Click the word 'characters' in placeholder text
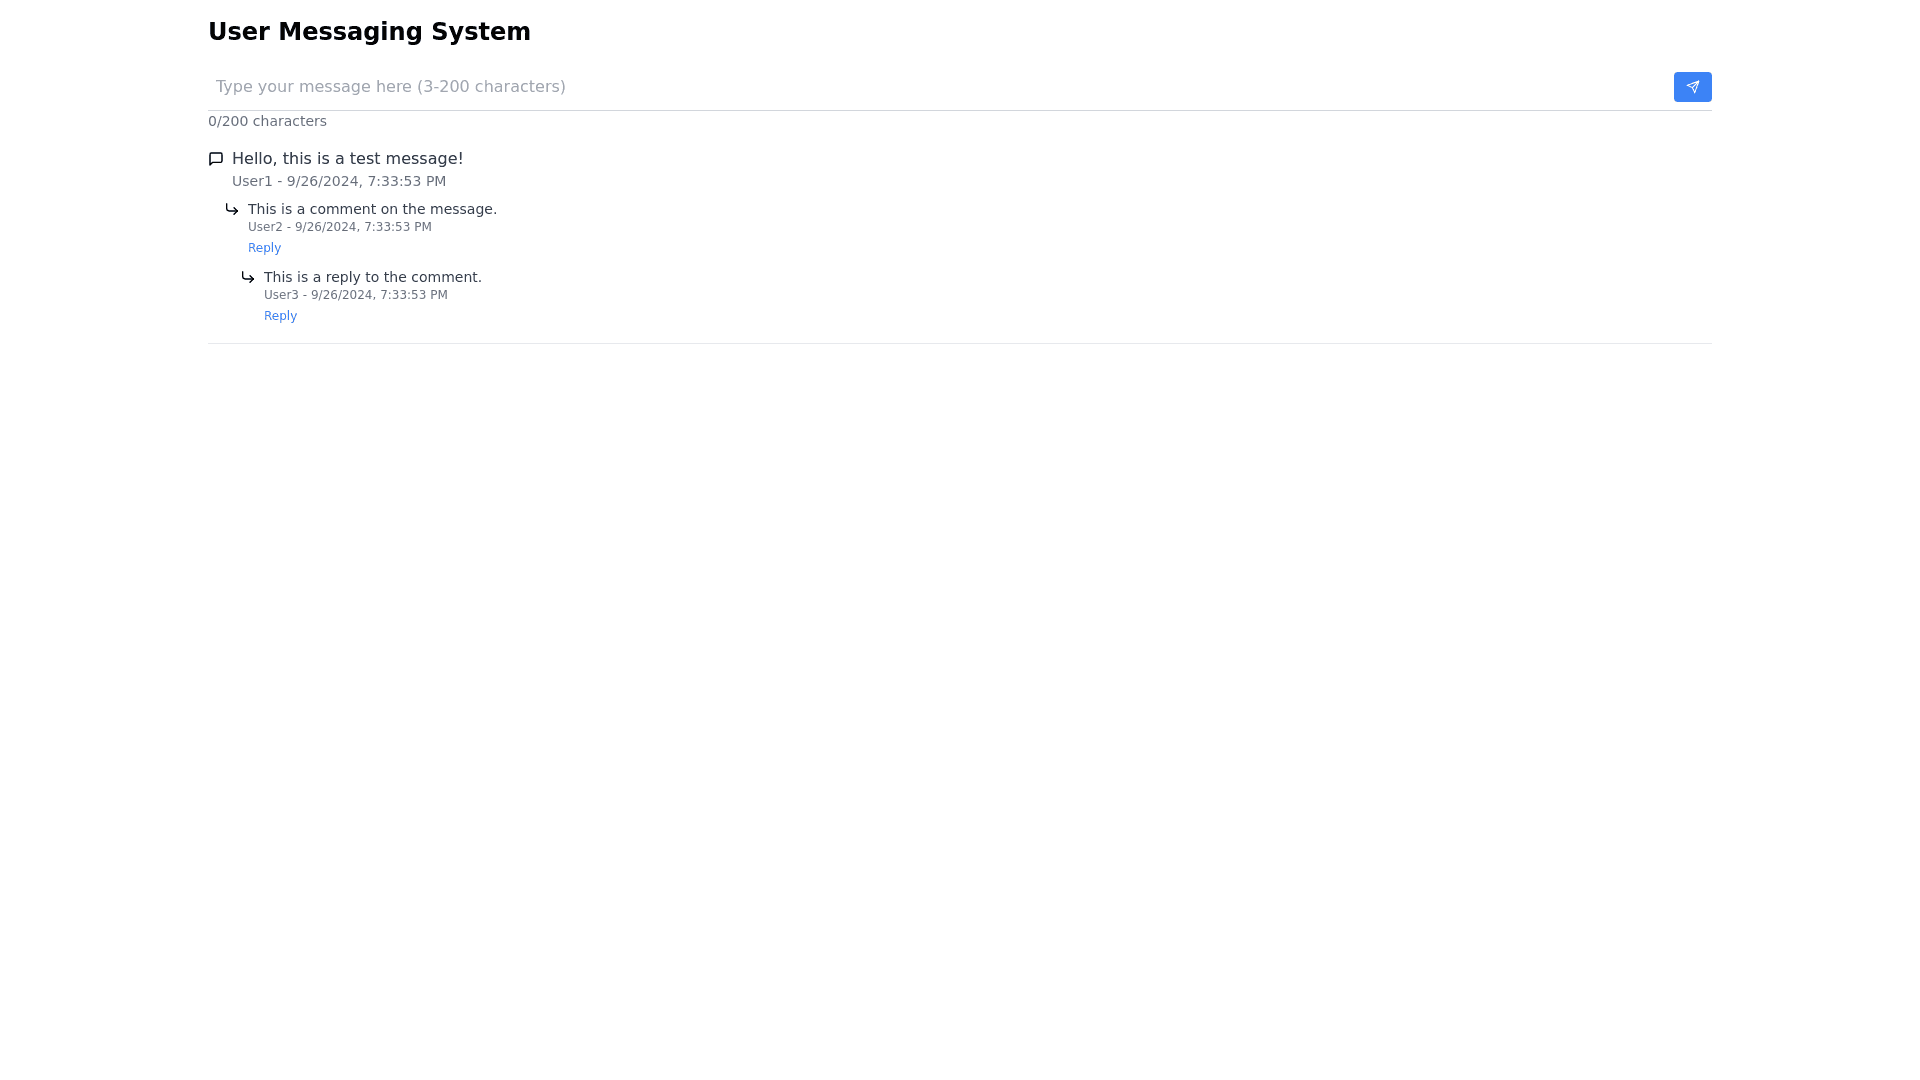 point(517,87)
